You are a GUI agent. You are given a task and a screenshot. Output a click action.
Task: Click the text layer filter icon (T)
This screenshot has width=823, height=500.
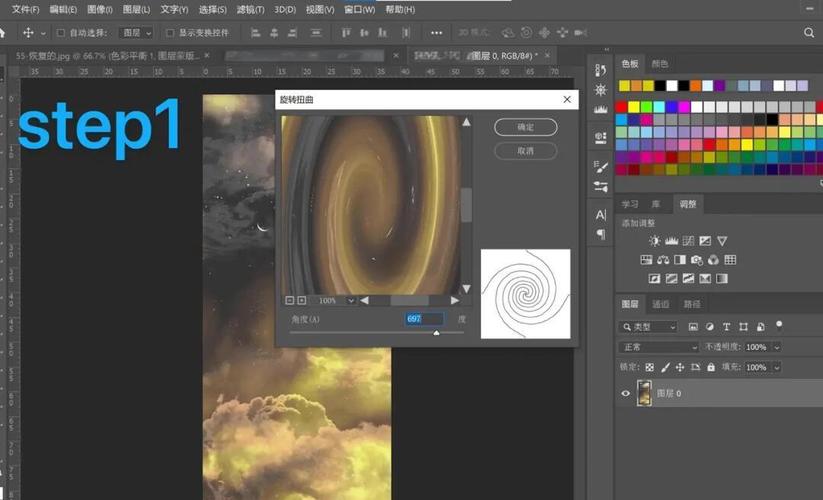click(x=743, y=327)
